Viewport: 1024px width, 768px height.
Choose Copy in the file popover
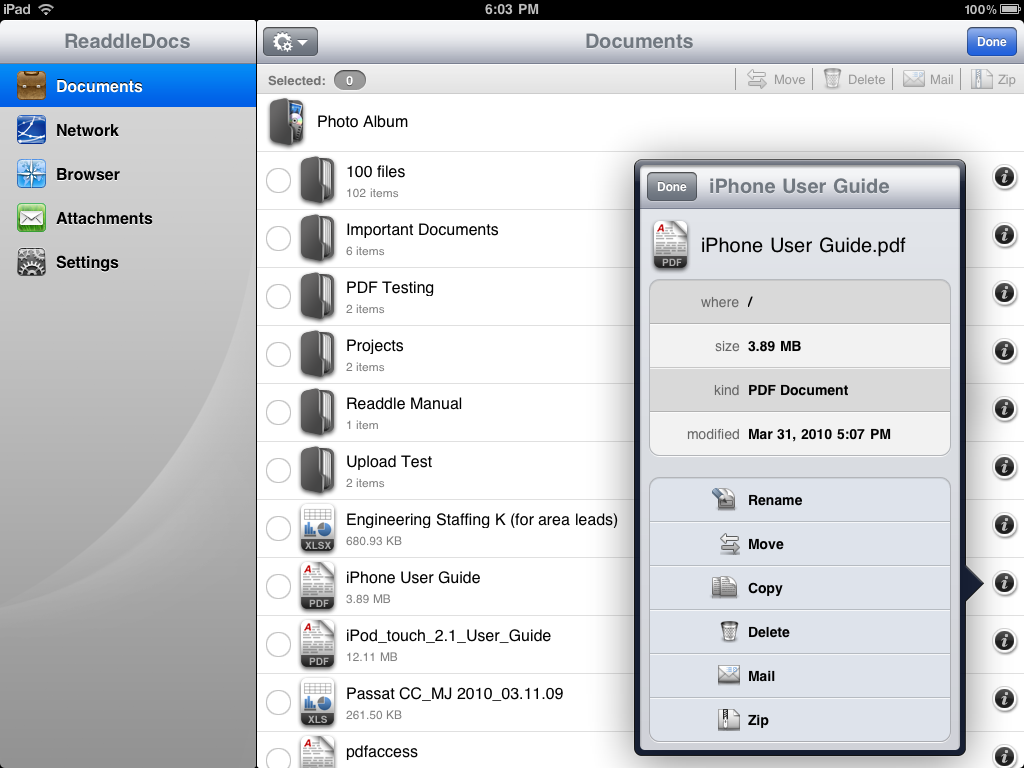(x=799, y=588)
